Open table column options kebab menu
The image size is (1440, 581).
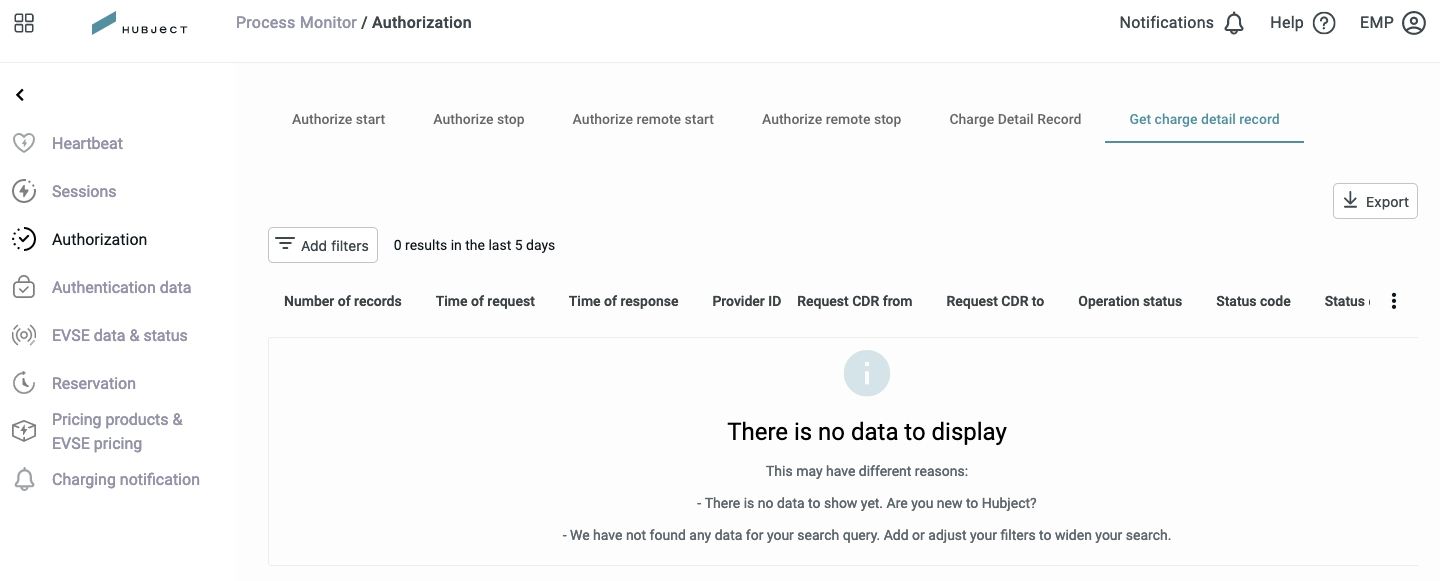[x=1394, y=301]
